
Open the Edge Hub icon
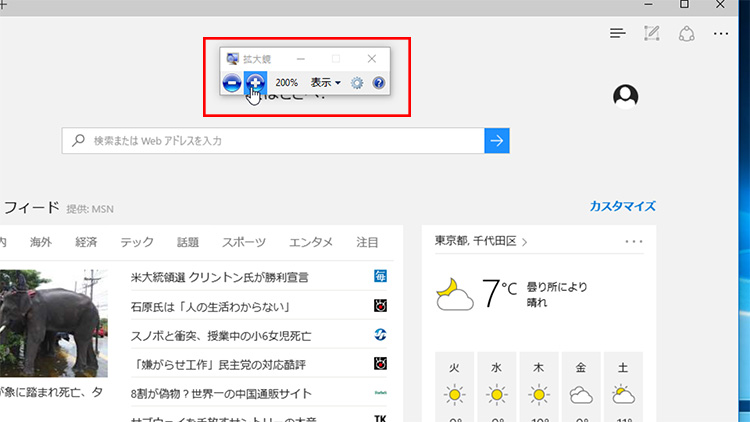(x=618, y=33)
